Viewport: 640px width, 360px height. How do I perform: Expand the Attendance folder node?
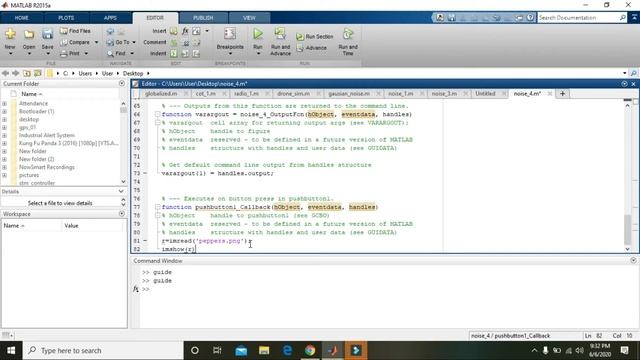4,104
